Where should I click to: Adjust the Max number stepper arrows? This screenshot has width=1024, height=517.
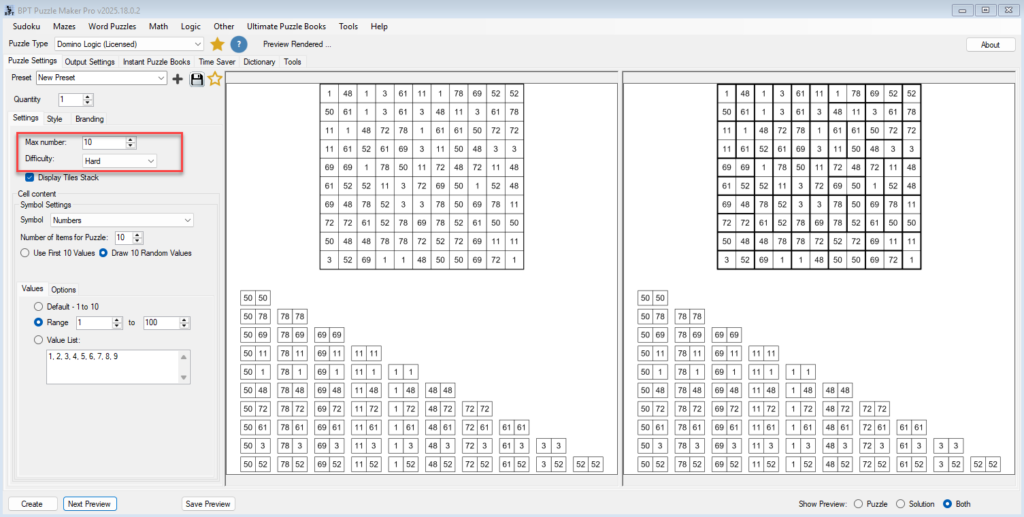(129, 143)
